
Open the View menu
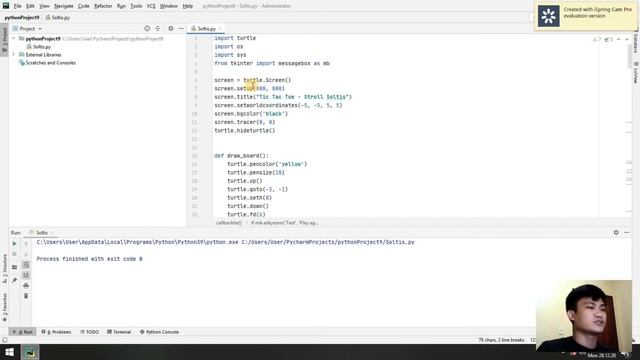(44, 6)
